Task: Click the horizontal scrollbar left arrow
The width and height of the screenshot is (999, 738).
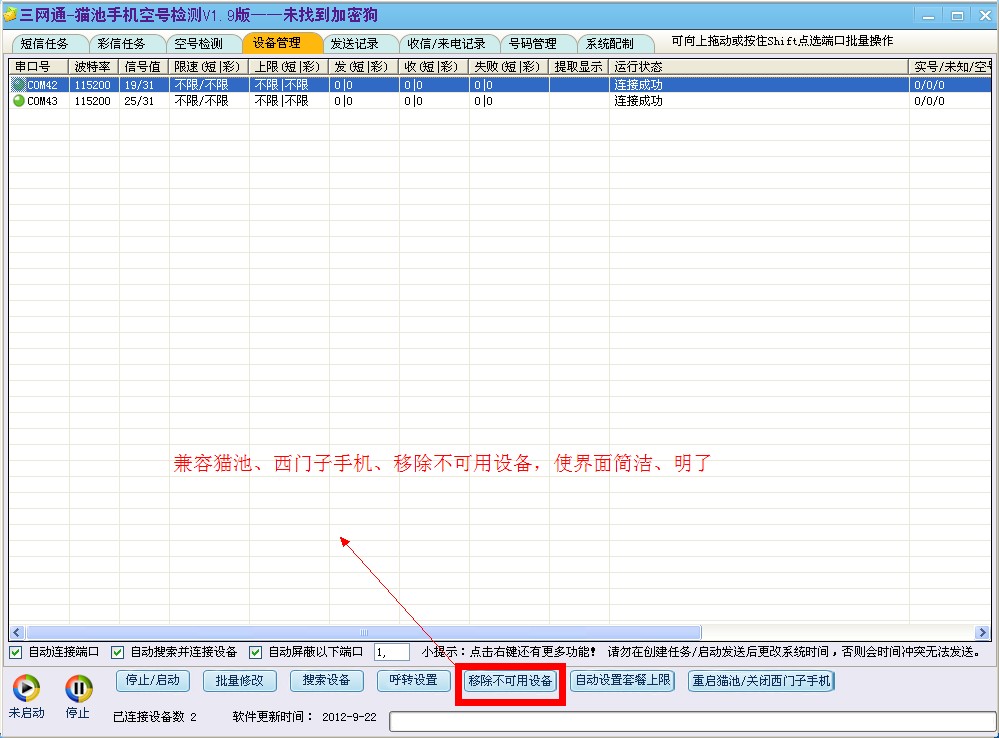Action: (x=17, y=633)
